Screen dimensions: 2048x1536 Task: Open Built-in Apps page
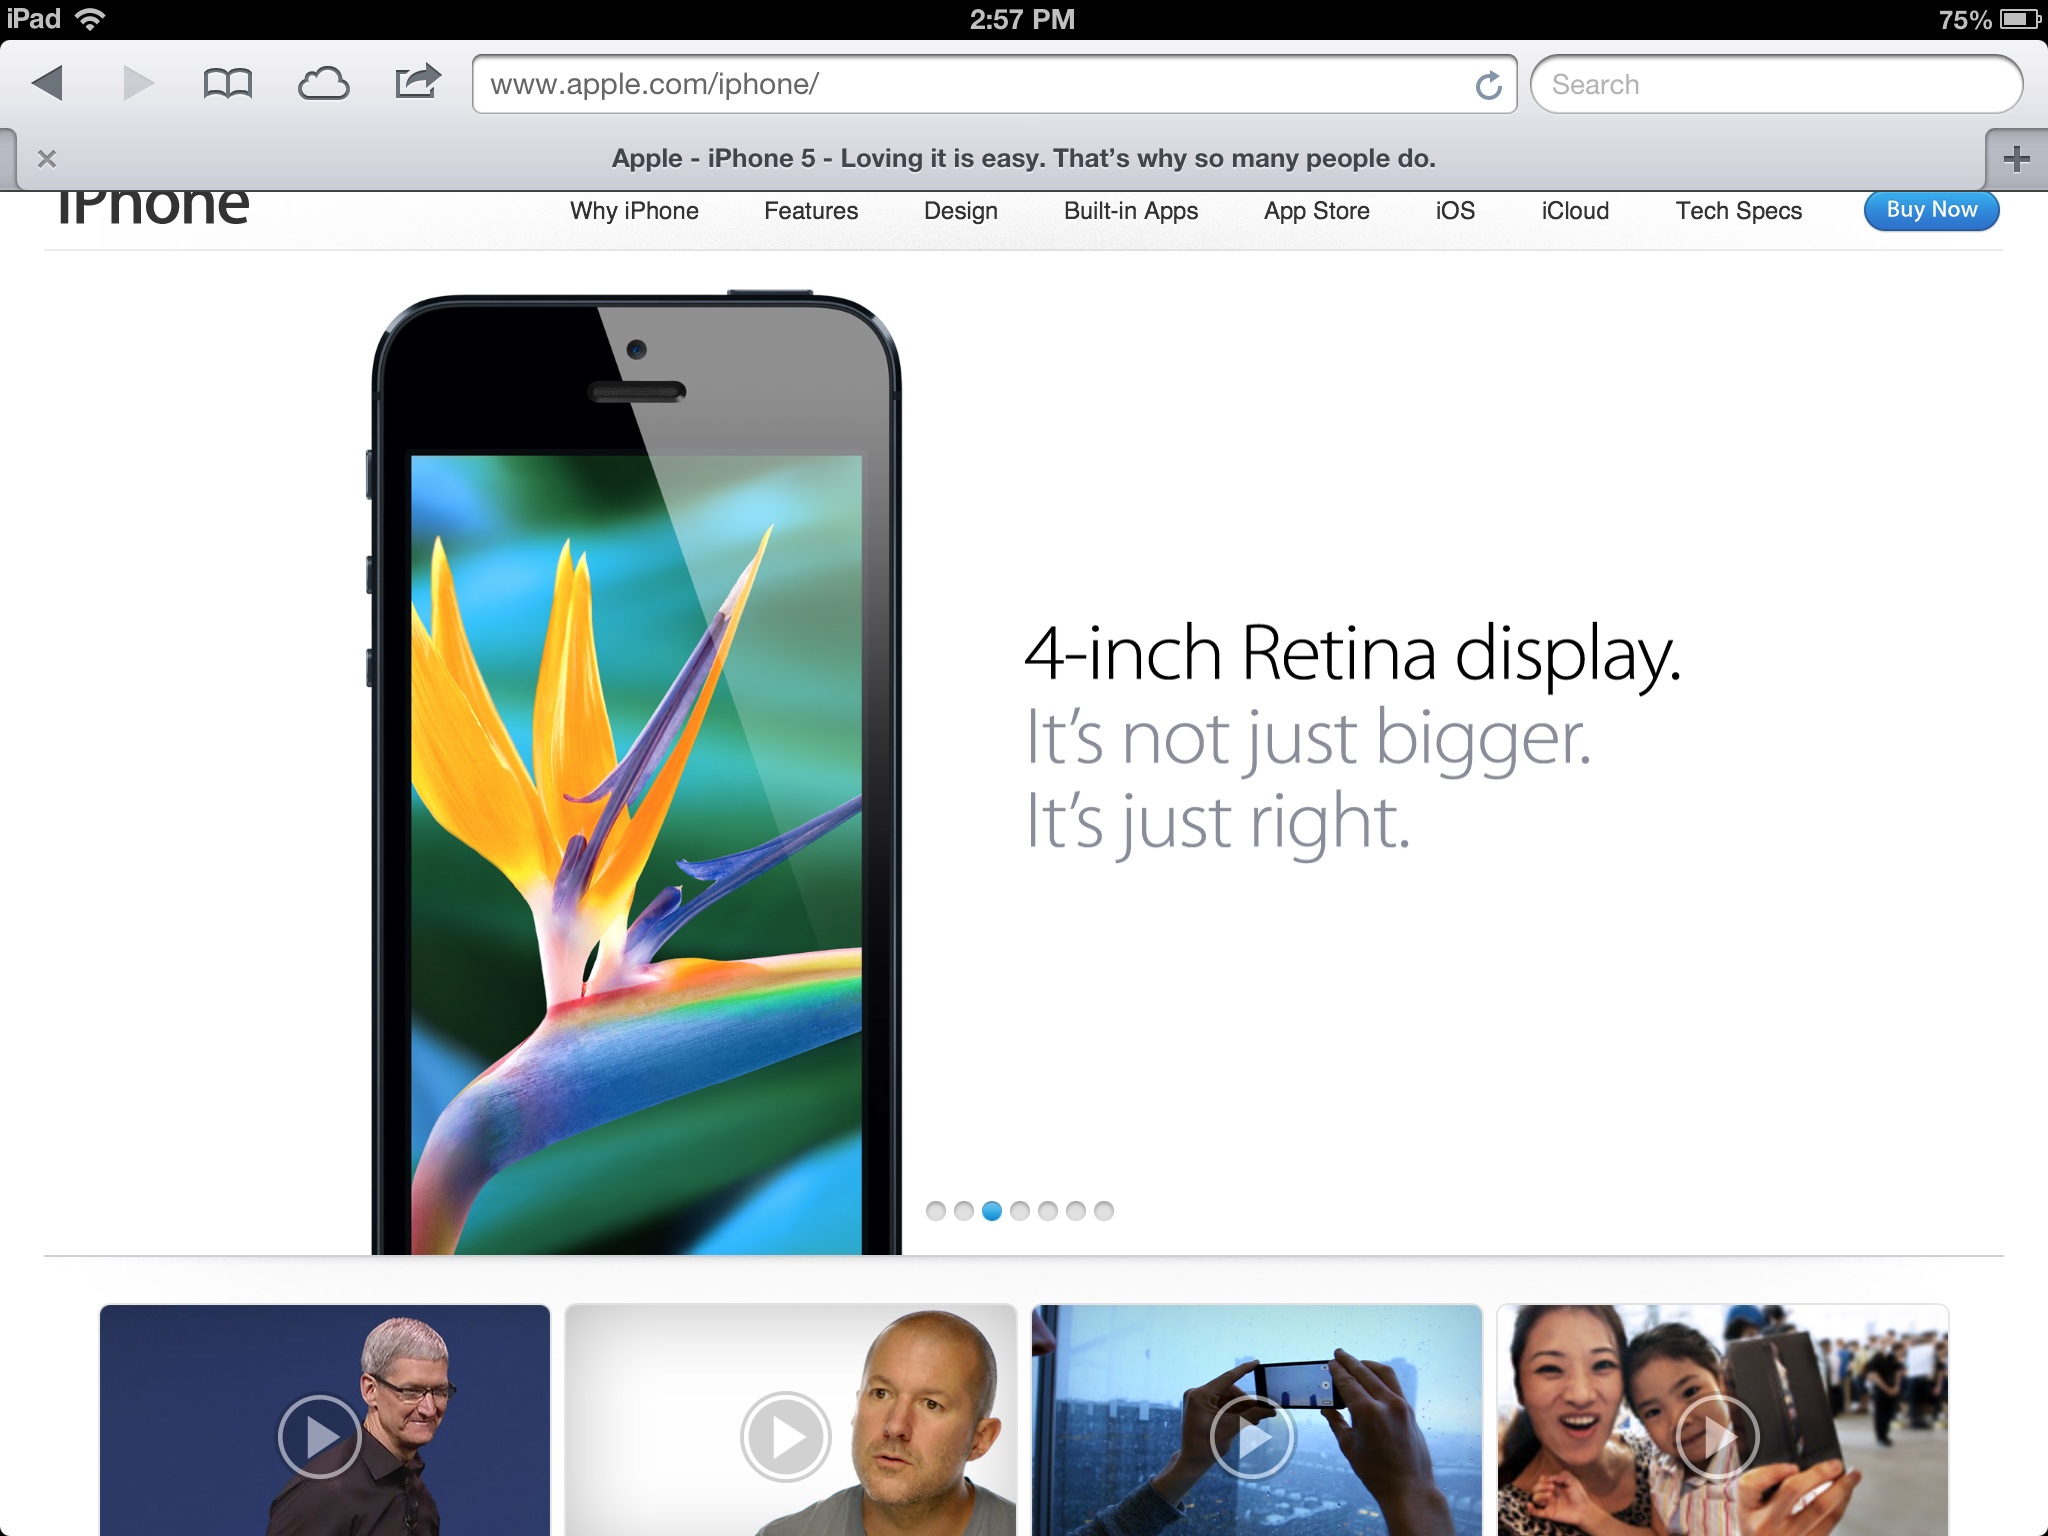(1130, 211)
